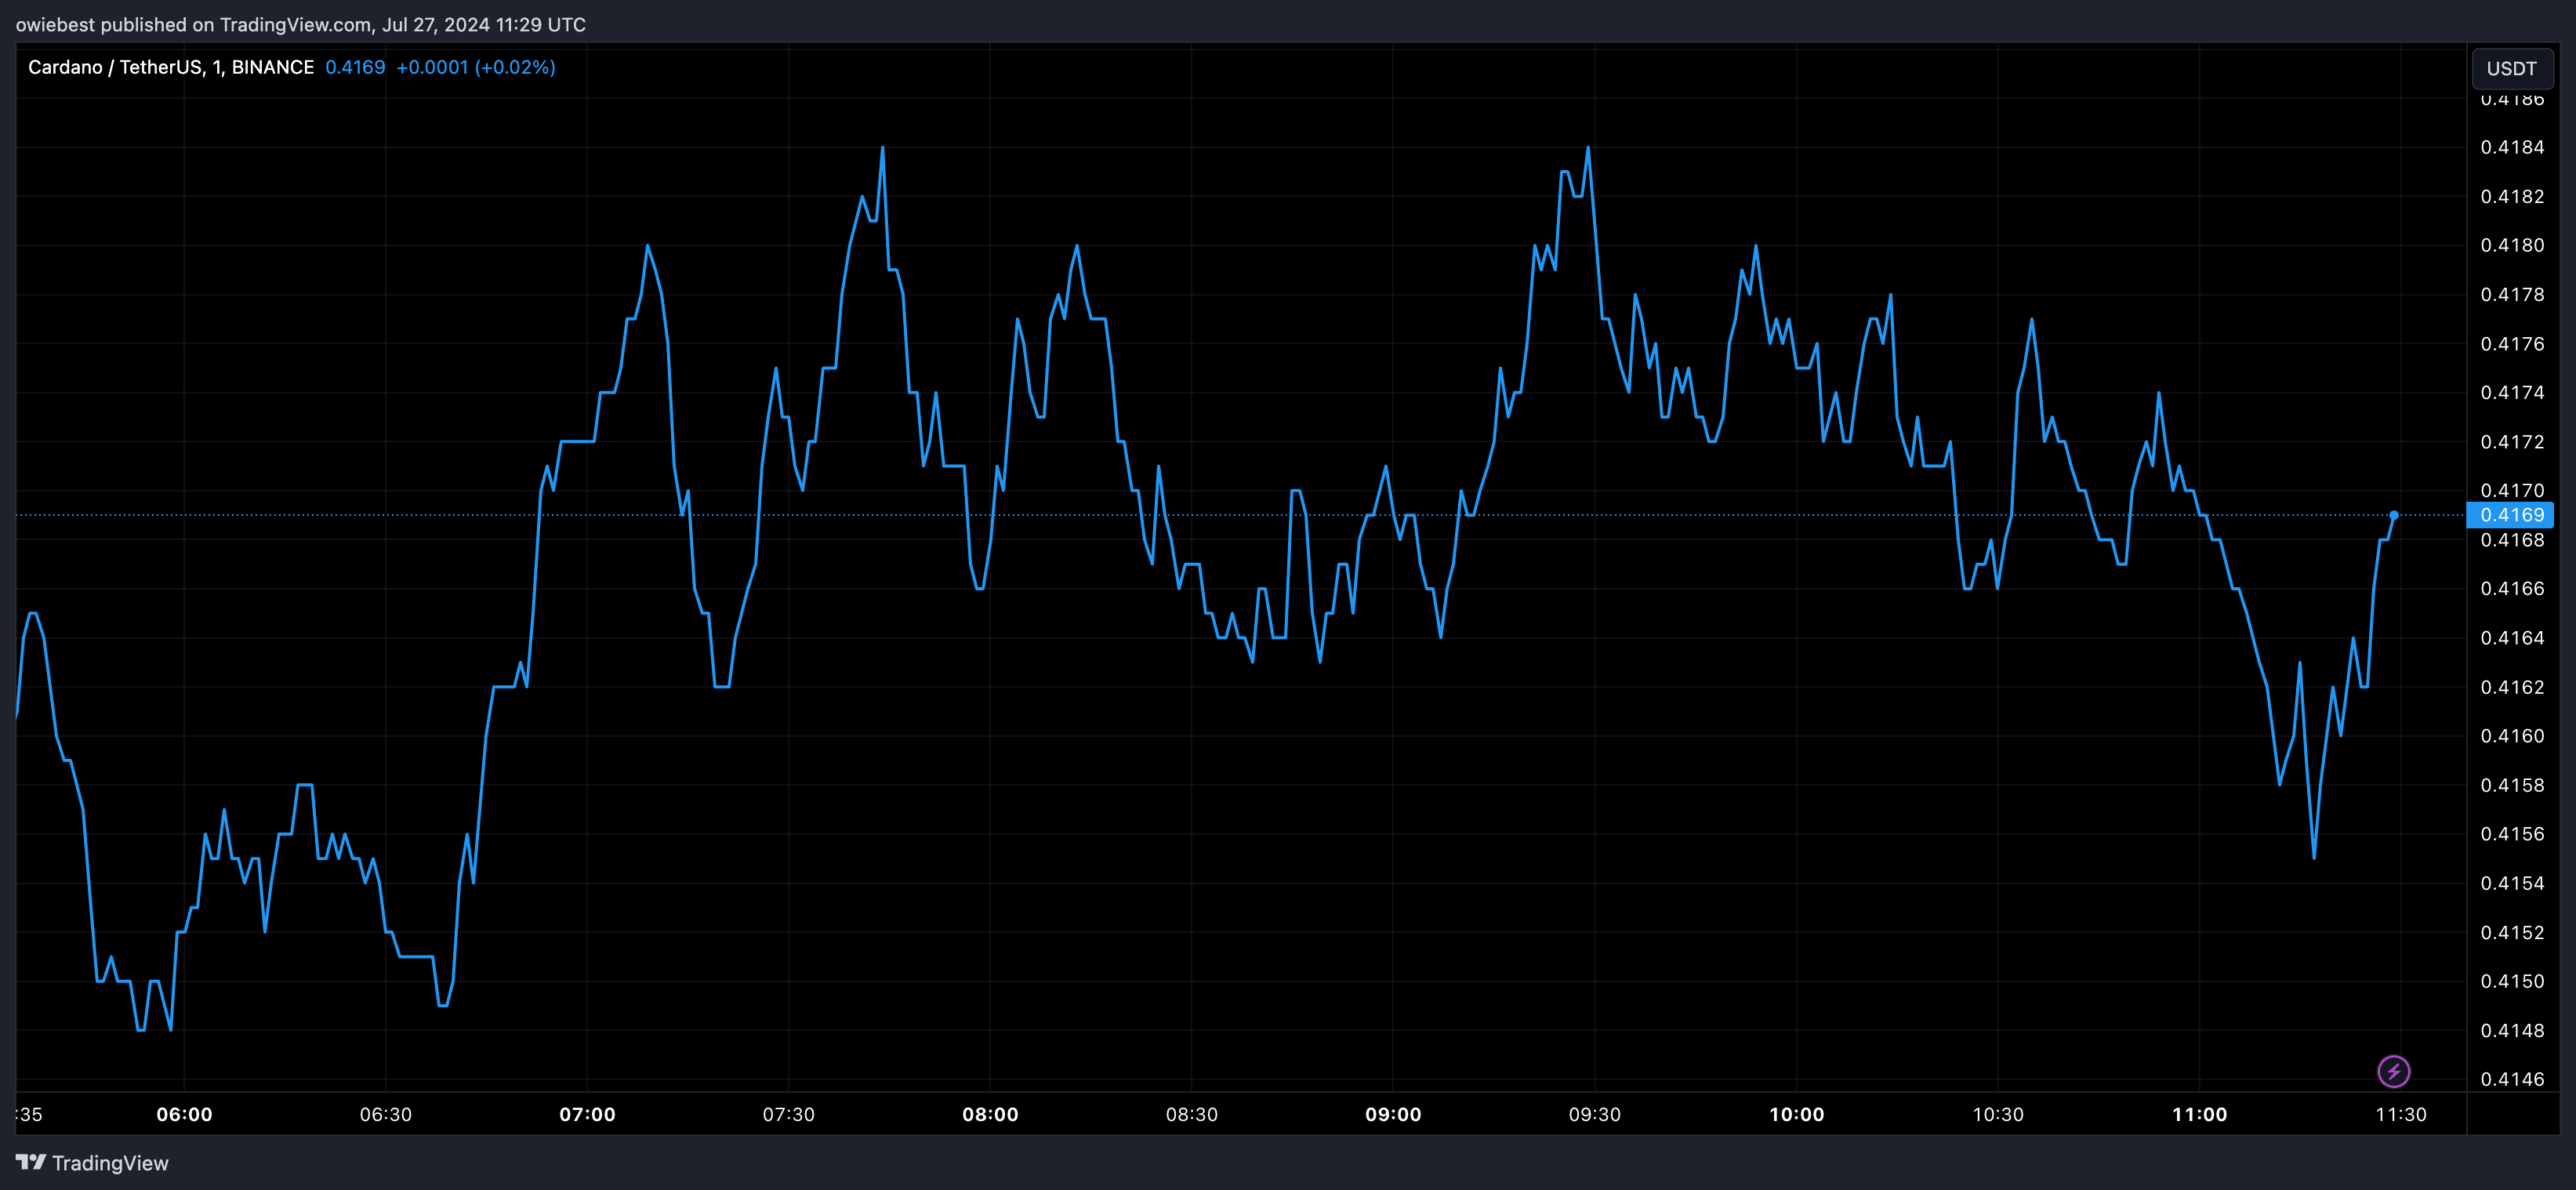Click the 0.4182 price axis label
The image size is (2576, 1190).
pos(2512,196)
